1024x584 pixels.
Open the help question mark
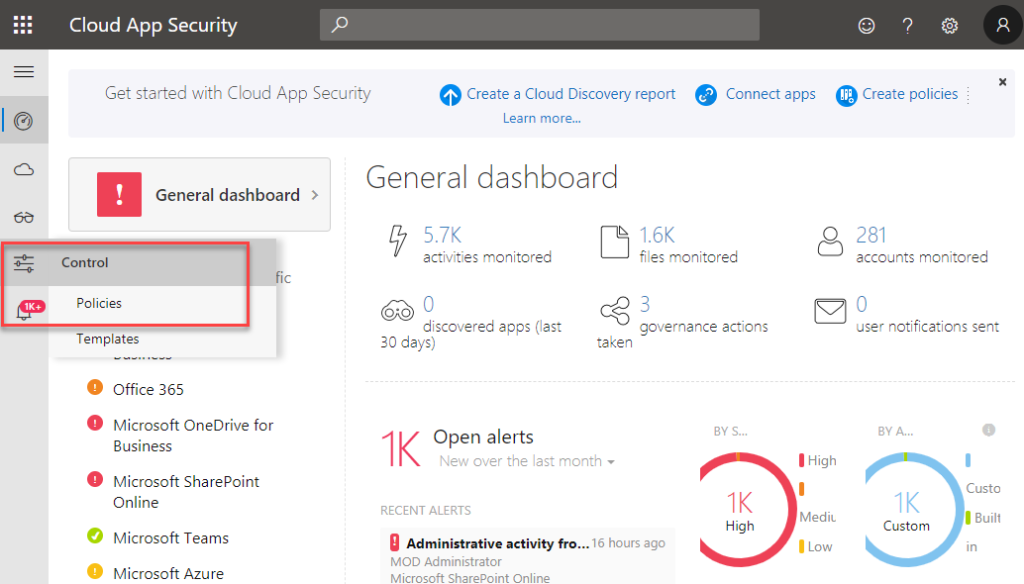pyautogui.click(x=907, y=25)
